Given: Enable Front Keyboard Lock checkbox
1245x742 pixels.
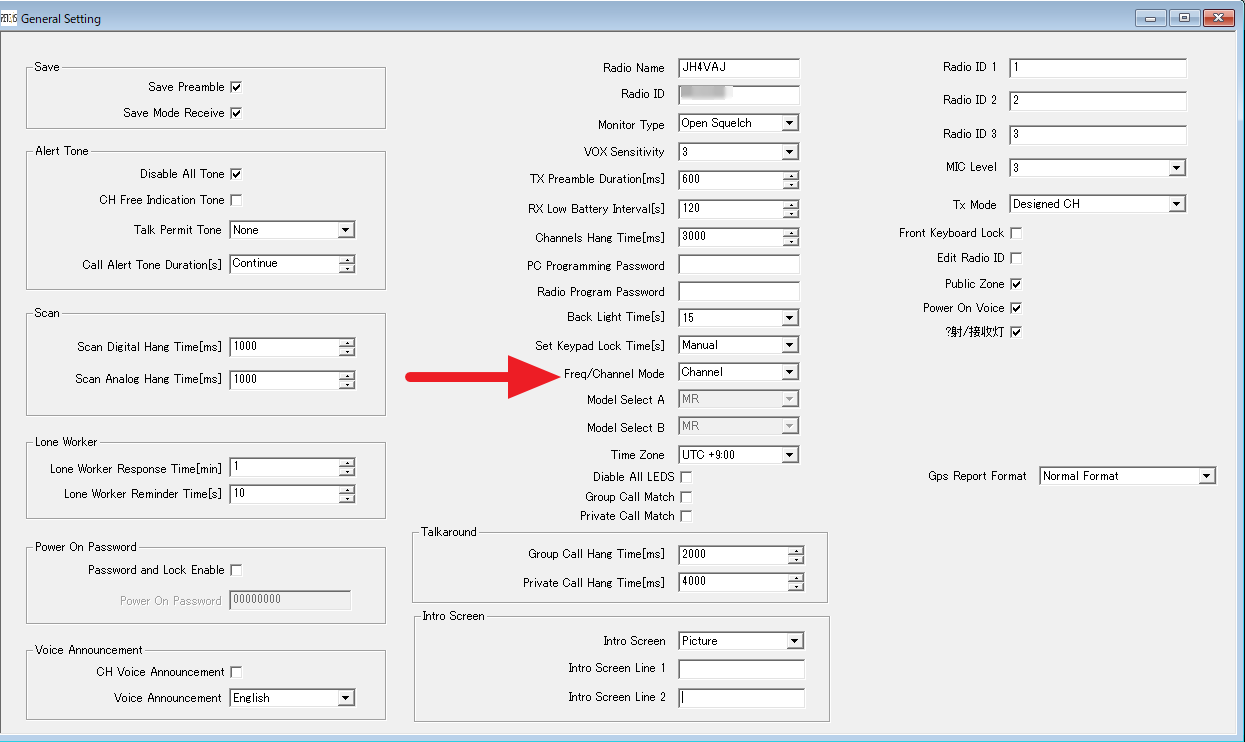Looking at the screenshot, I should coord(1016,233).
